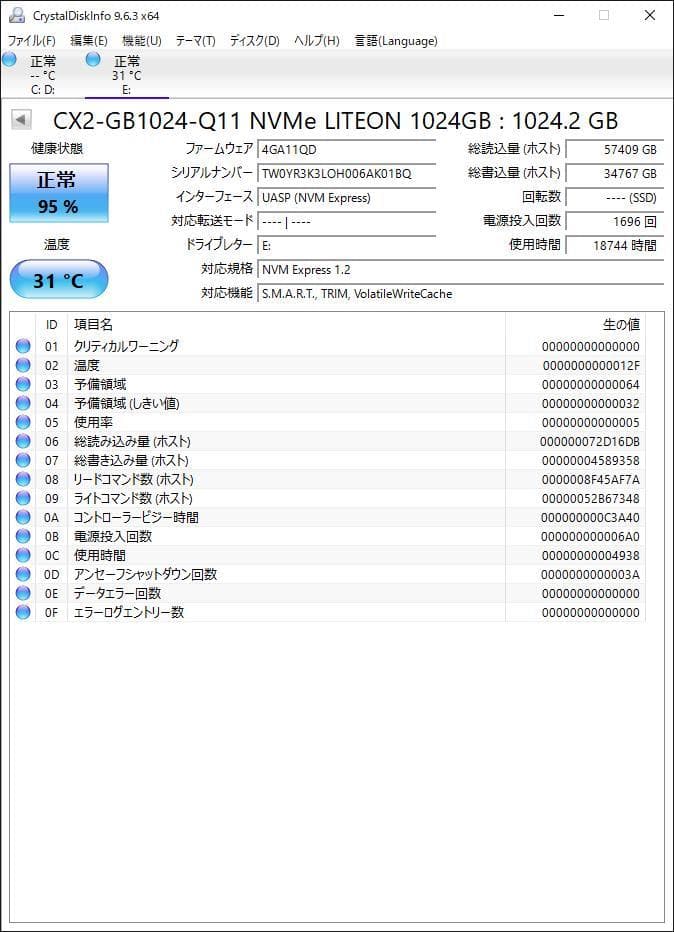Click the 健康状態 label
674x932 pixels.
tap(57, 148)
